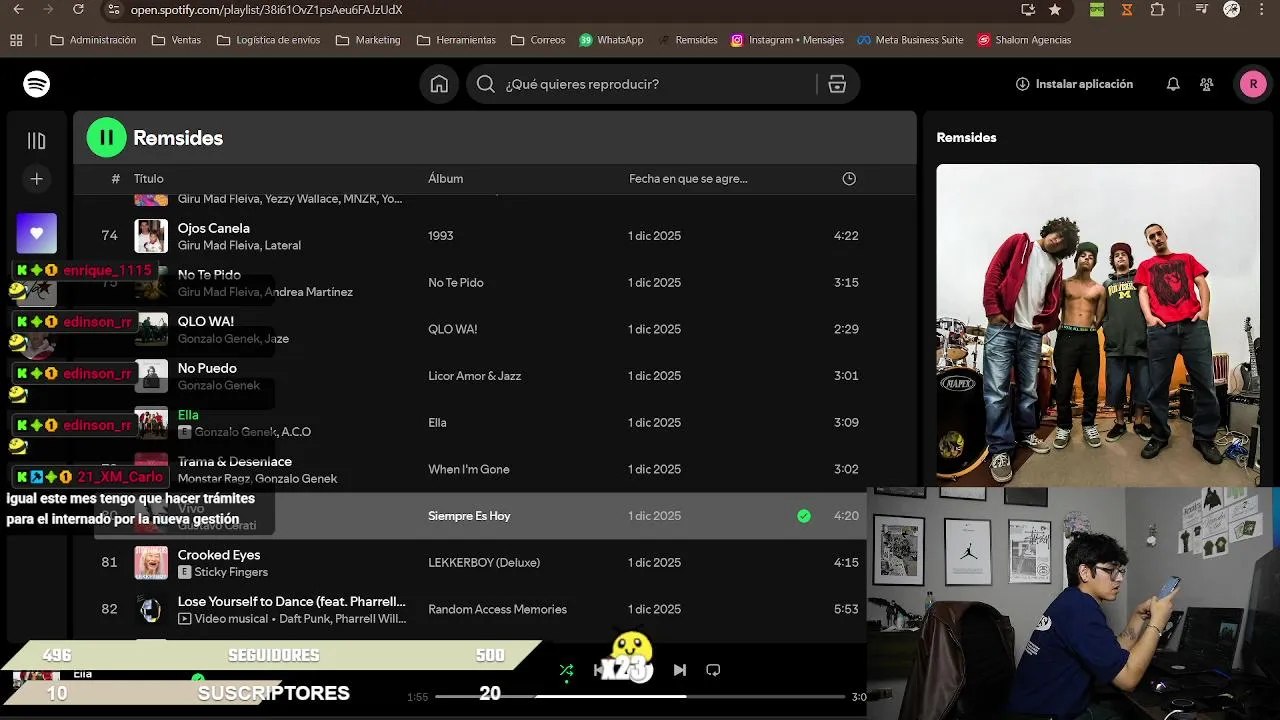Open the Logística de envíos bookmark folder
Image resolution: width=1280 pixels, height=720 pixels.
[268, 40]
